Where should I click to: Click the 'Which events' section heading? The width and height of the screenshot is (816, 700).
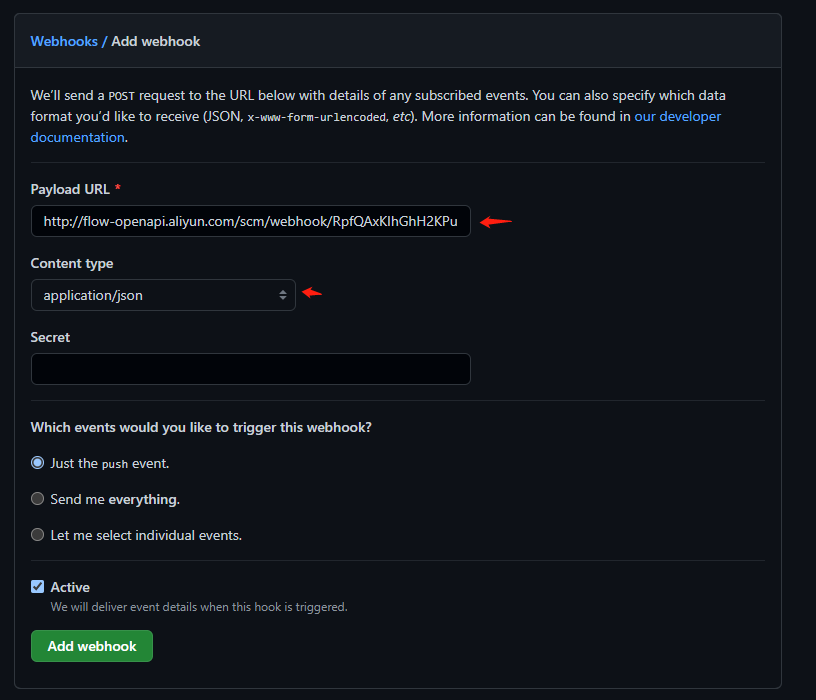pos(201,428)
